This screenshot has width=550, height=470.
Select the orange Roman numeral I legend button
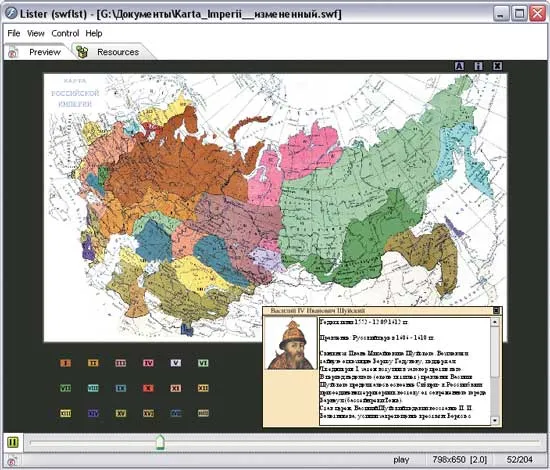(66, 363)
